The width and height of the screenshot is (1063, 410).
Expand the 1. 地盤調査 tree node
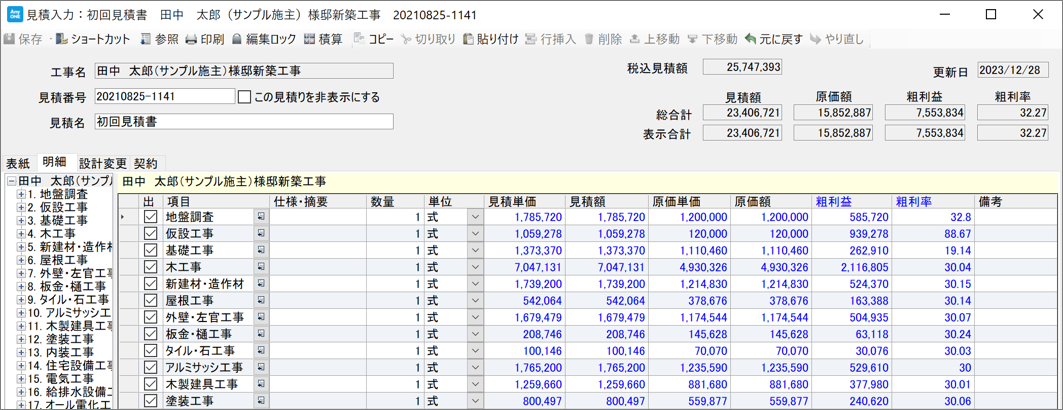pyautogui.click(x=21, y=194)
